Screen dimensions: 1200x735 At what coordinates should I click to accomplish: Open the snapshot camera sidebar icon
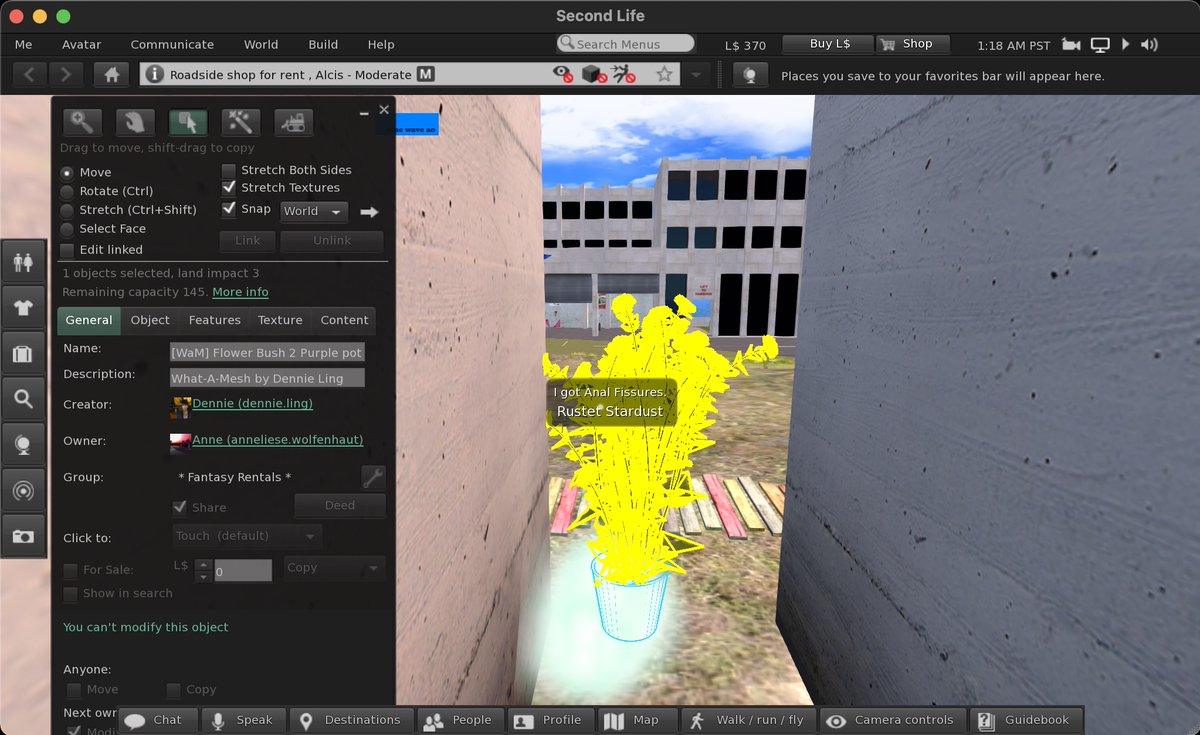click(x=23, y=537)
